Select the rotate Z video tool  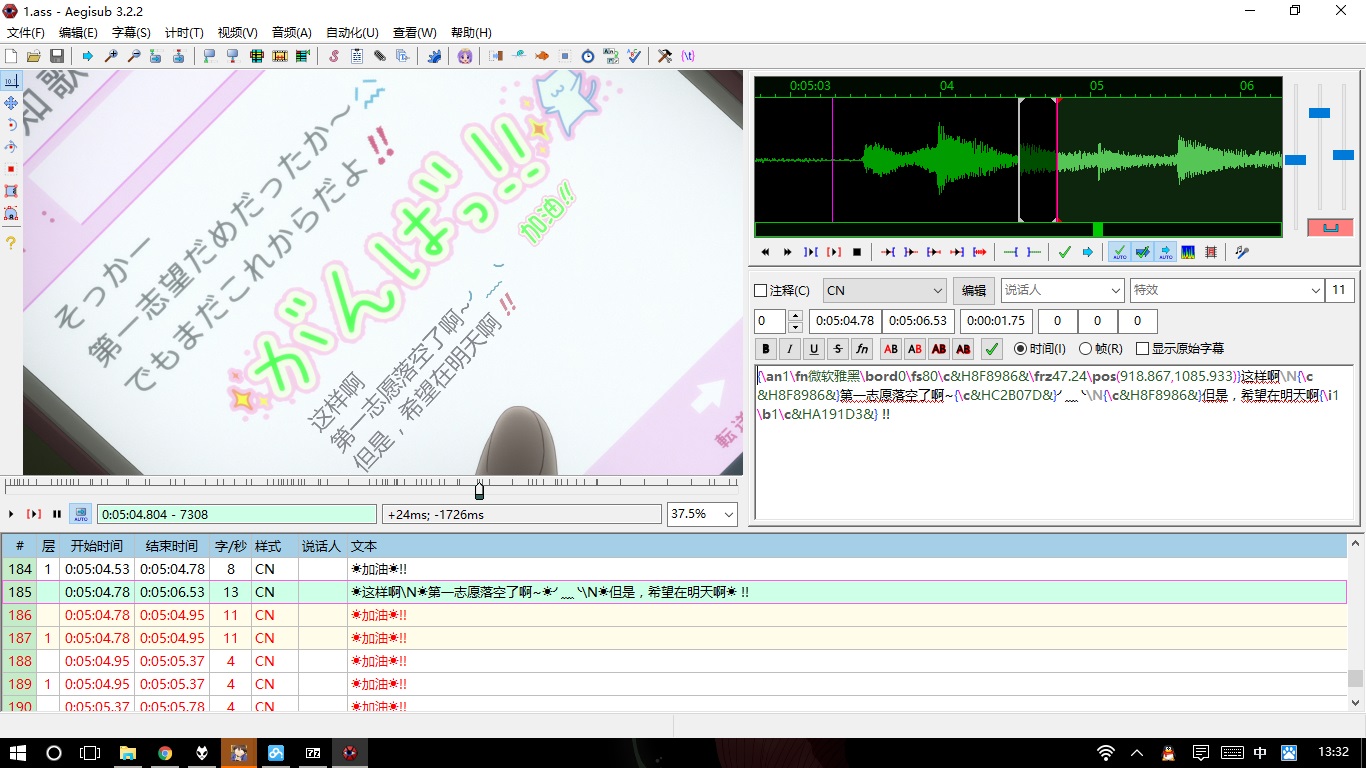pos(11,125)
